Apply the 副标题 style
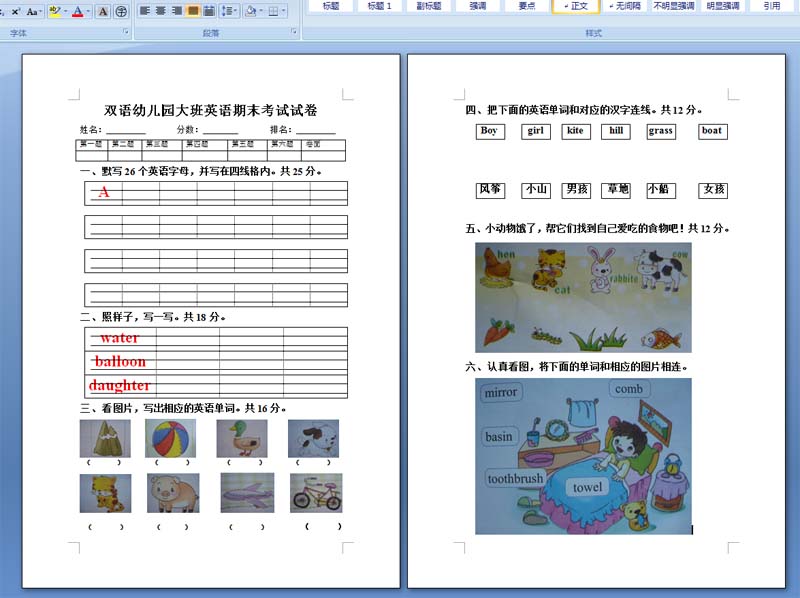Screen dimensions: 800x598 pyautogui.click(x=429, y=6)
